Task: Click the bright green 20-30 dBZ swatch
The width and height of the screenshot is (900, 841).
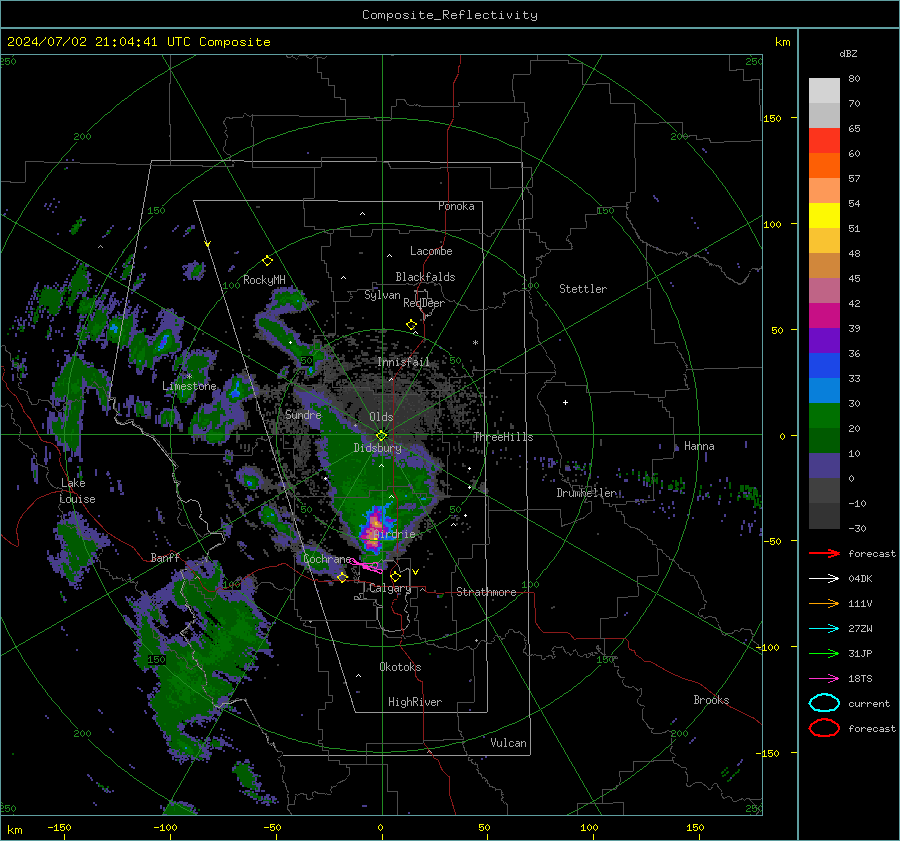Action: click(824, 416)
